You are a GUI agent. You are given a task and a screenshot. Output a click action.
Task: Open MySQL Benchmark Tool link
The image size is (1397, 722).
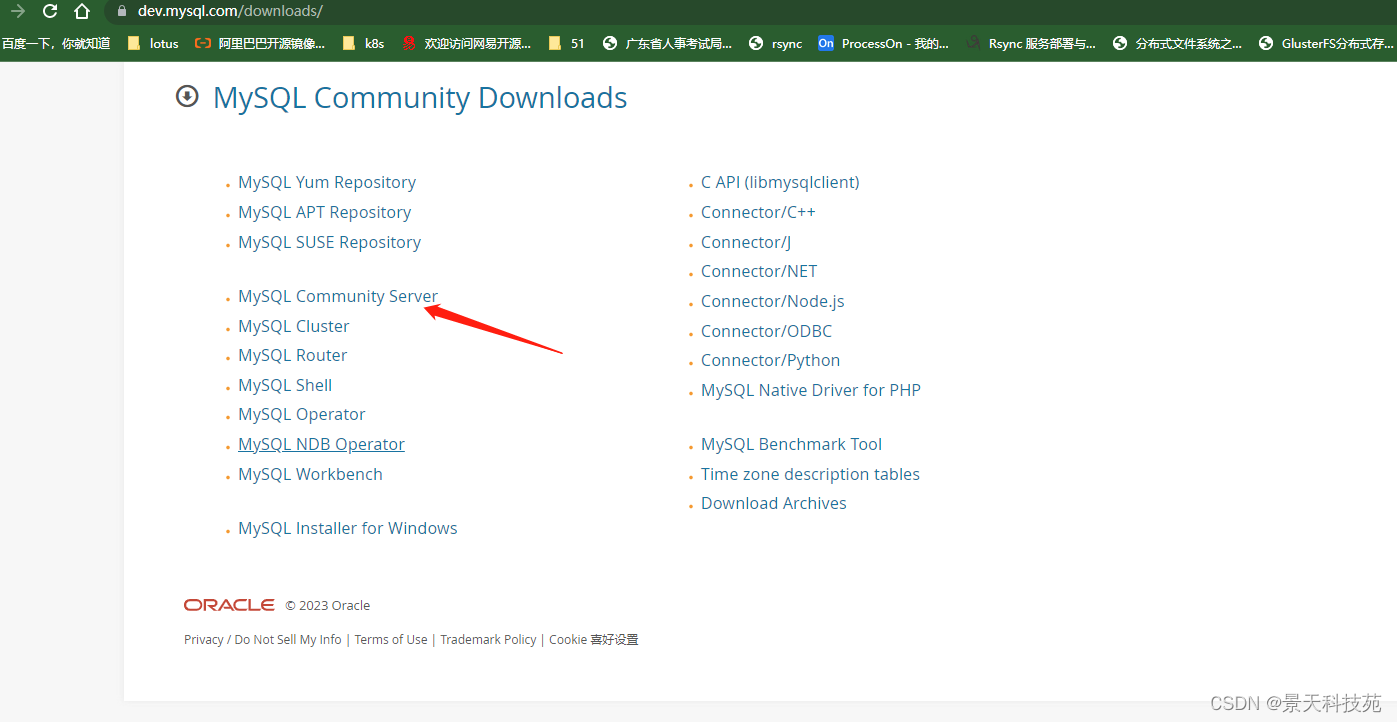coord(792,444)
